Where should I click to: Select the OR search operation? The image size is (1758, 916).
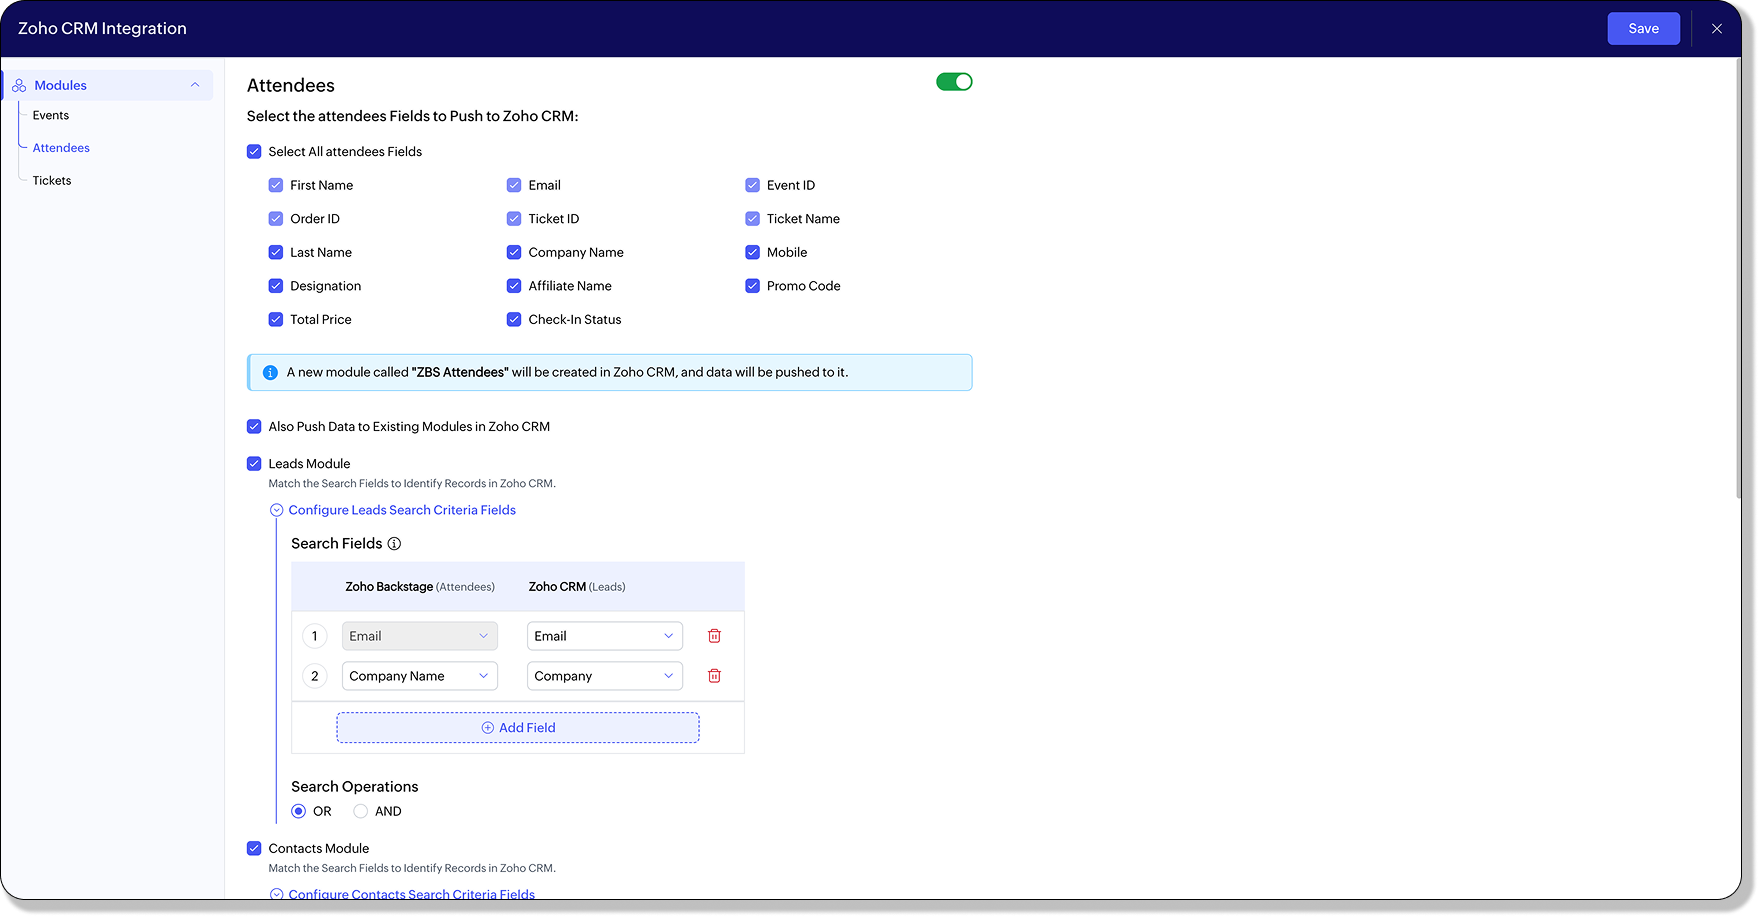pos(299,812)
